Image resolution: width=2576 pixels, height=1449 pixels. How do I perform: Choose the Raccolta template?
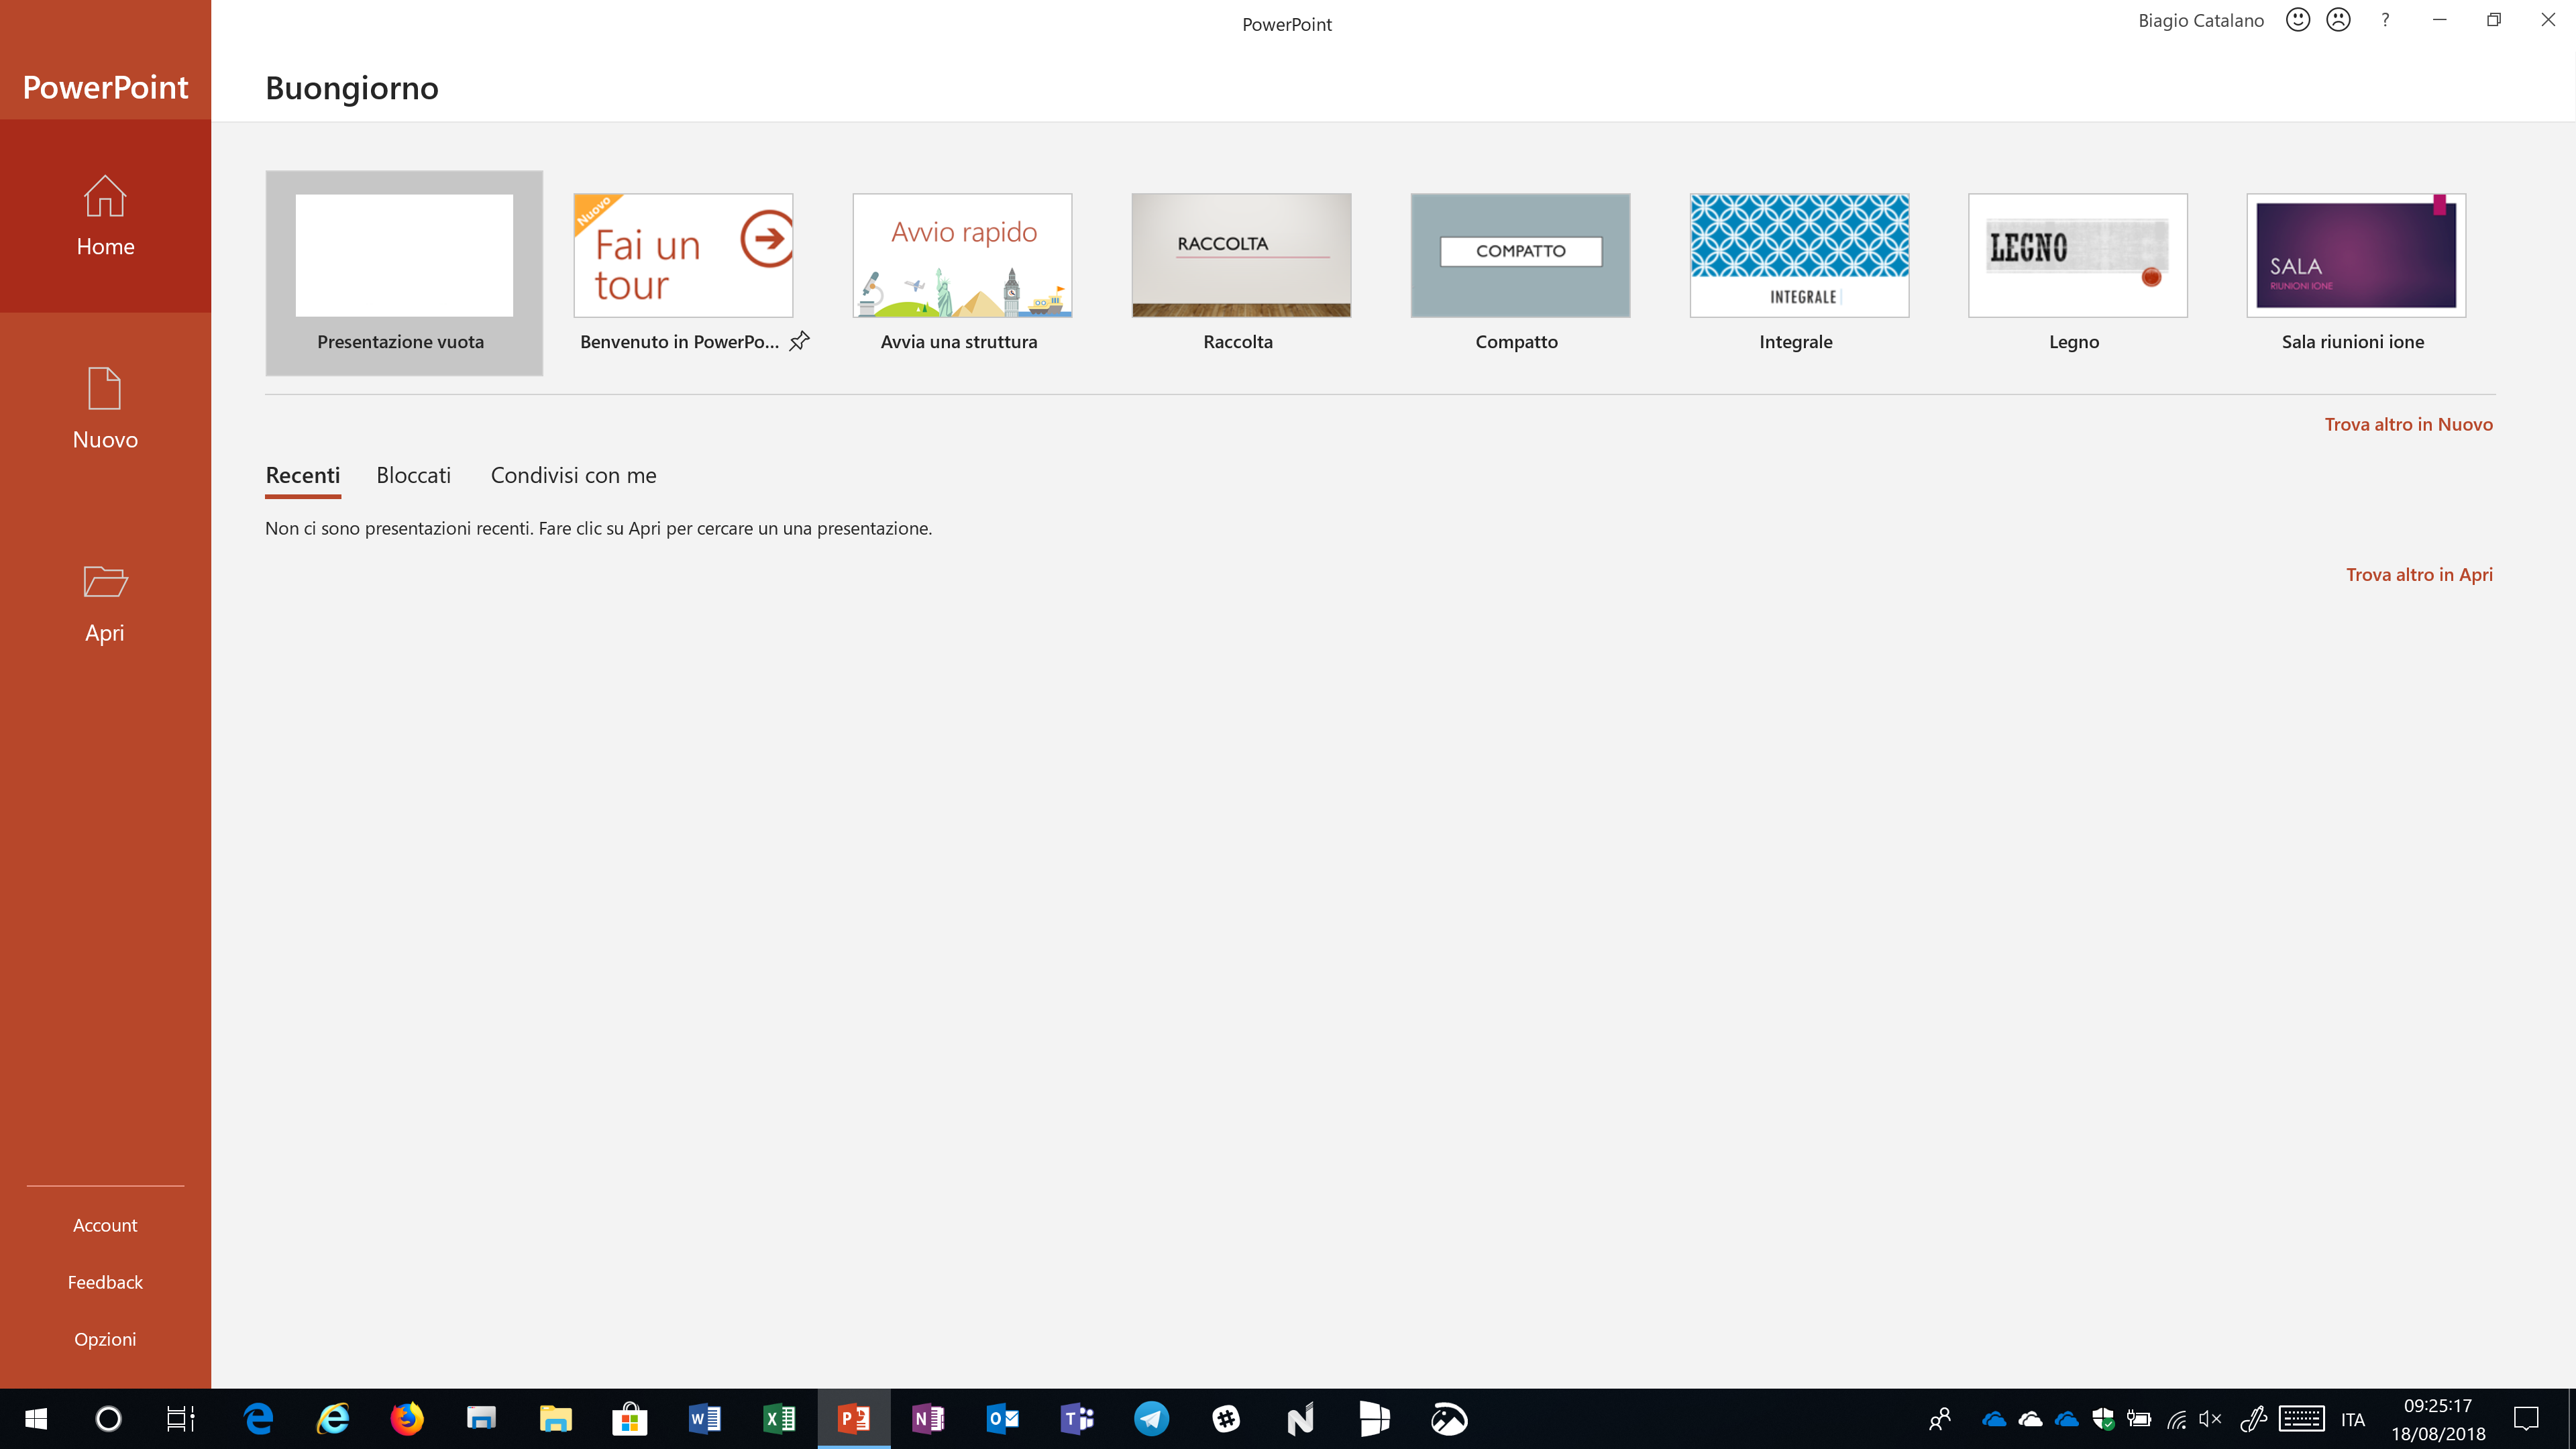point(1241,256)
